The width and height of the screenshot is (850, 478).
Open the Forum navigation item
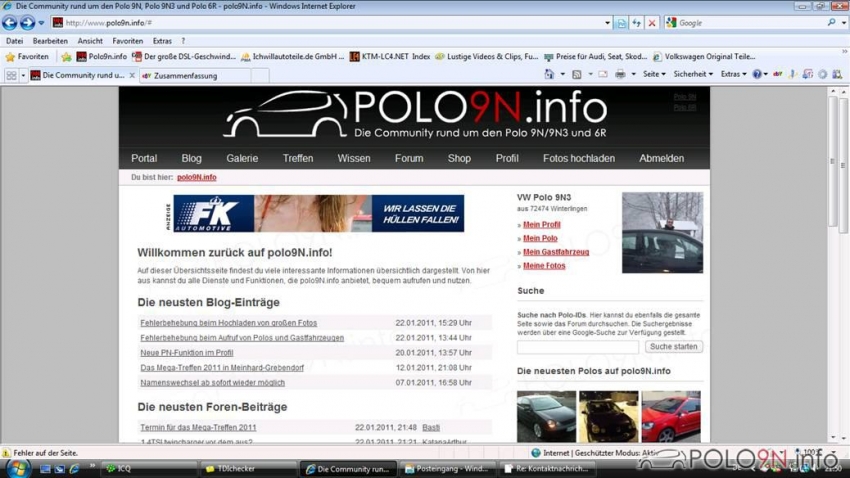(409, 158)
